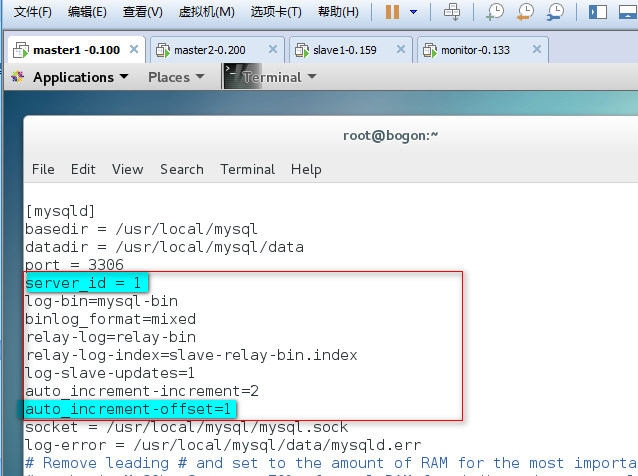The width and height of the screenshot is (638, 476).
Task: Click the datadir = /usr/local/mysql/data line
Action: (x=164, y=247)
